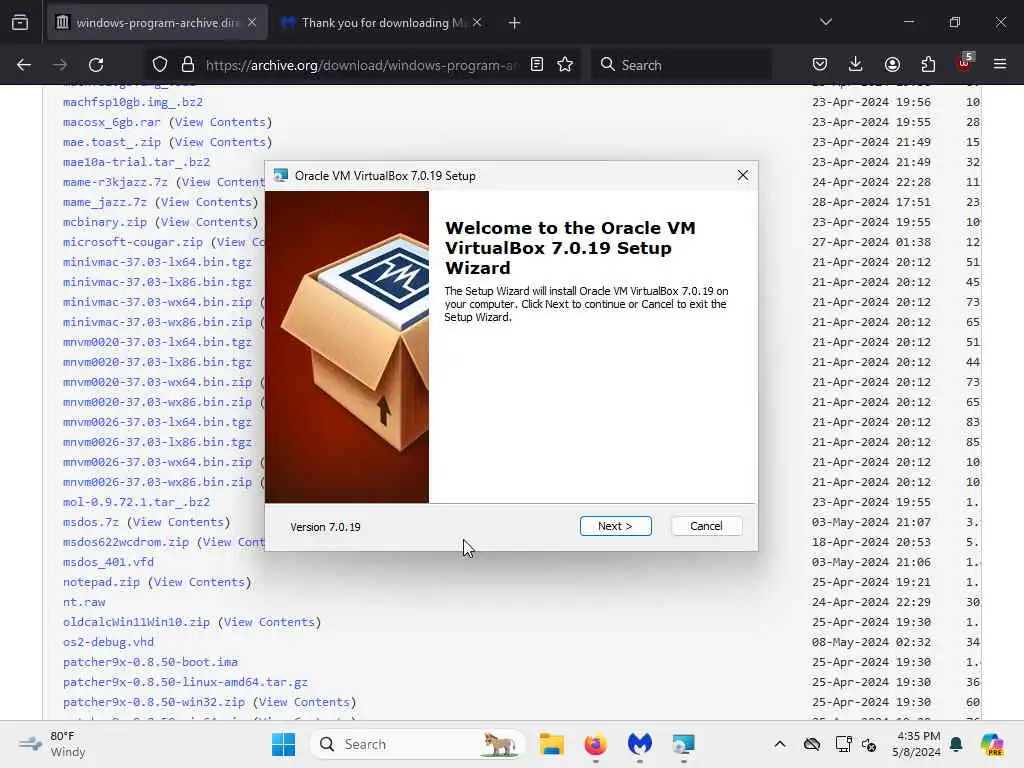This screenshot has height=768, width=1024.
Task: Click Next in the VirtualBox Setup wizard
Action: coord(615,526)
